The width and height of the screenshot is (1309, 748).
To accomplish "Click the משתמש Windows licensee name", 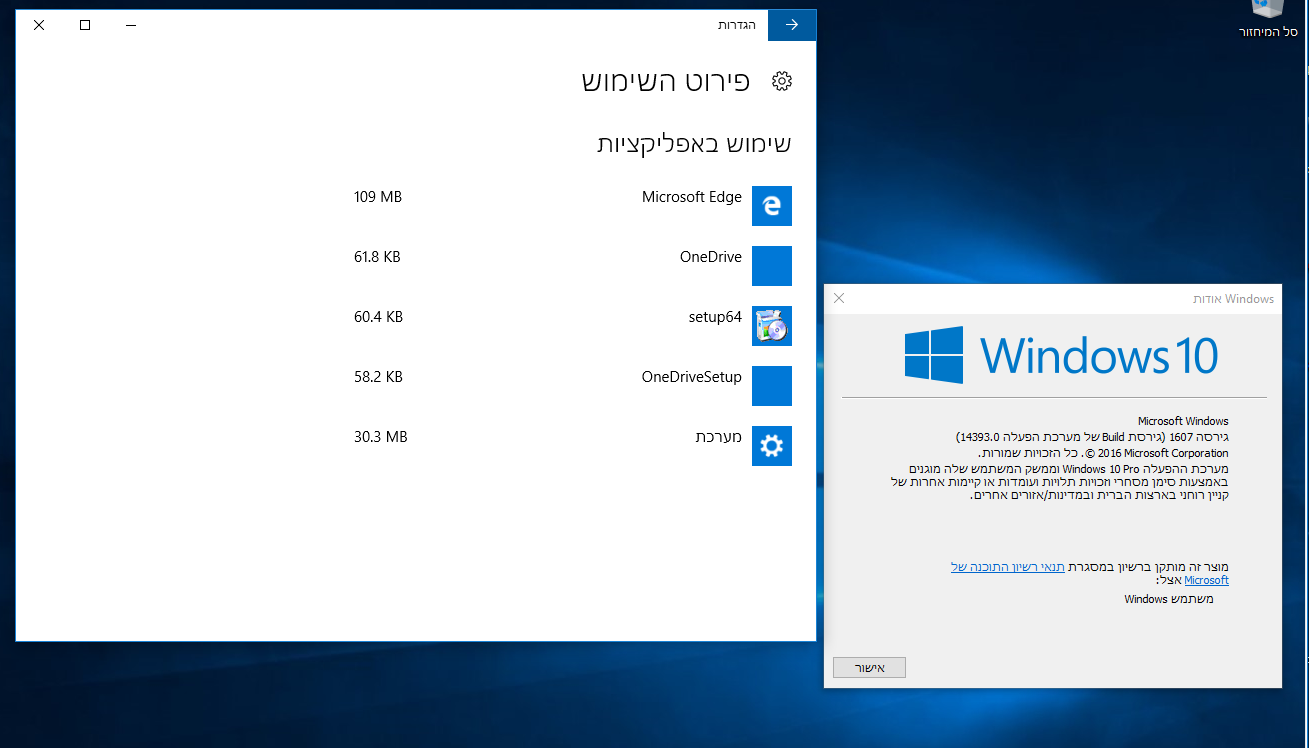I will click(x=1169, y=599).
